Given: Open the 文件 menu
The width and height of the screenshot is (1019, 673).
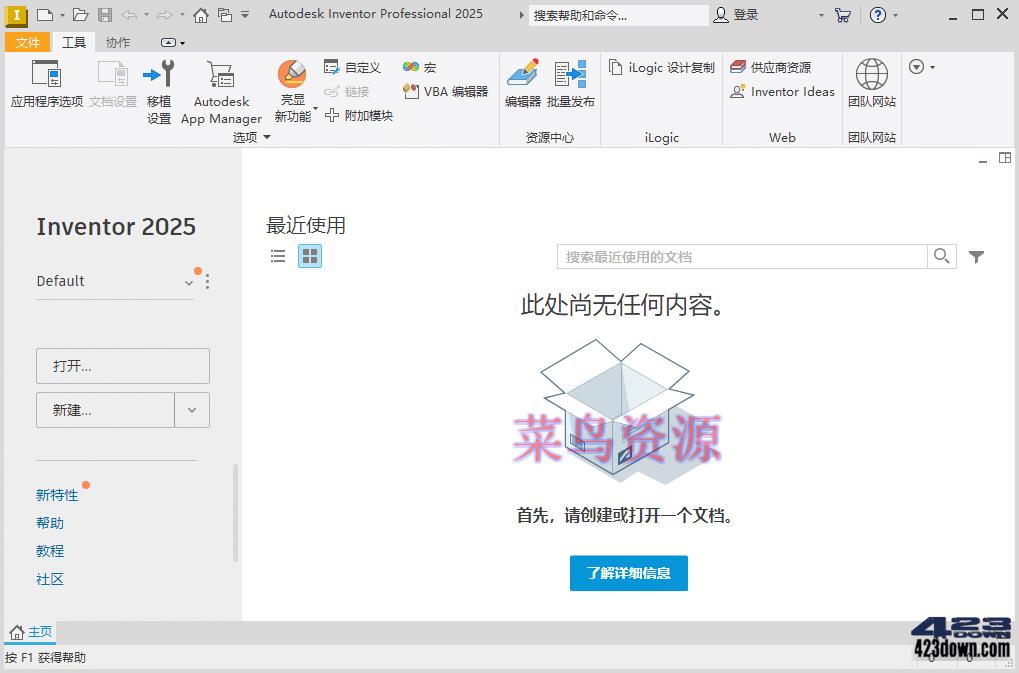Looking at the screenshot, I should coord(28,42).
